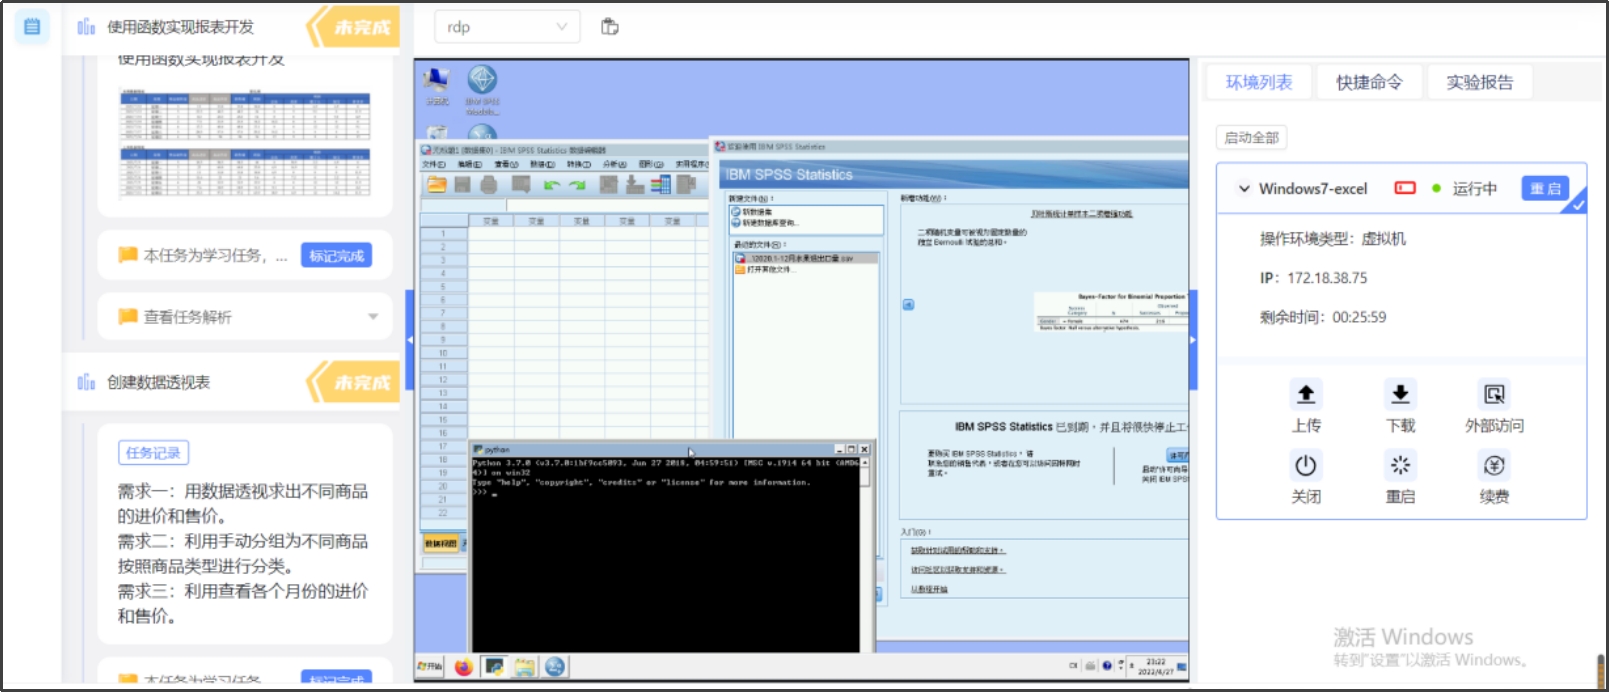Image resolution: width=1609 pixels, height=692 pixels.
Task: Select 打开其他文件 in SPSS welcome dialog
Action: (x=768, y=269)
